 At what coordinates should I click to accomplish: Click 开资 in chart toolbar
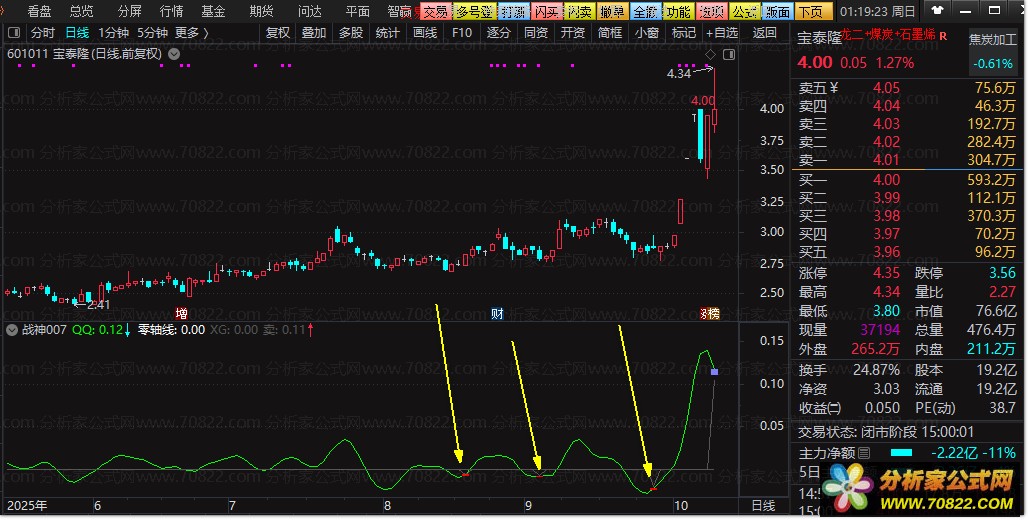coord(573,32)
